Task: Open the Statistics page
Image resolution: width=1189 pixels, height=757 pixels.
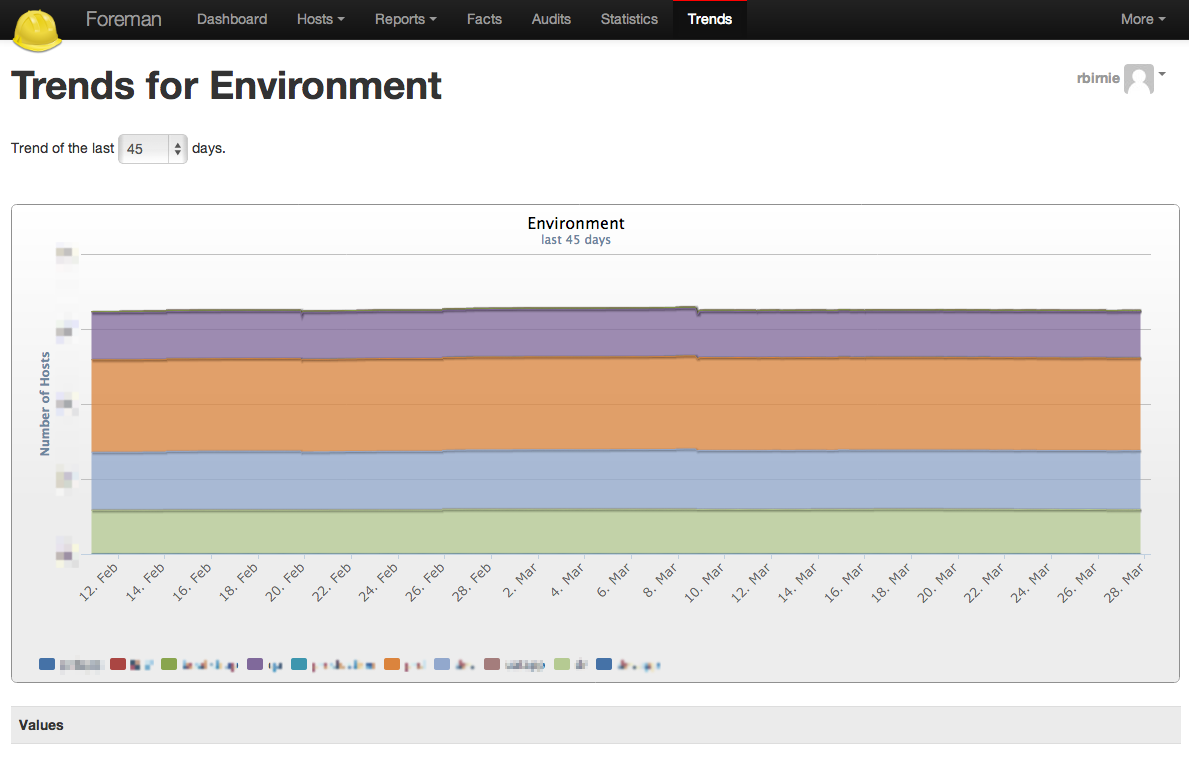Action: click(629, 19)
